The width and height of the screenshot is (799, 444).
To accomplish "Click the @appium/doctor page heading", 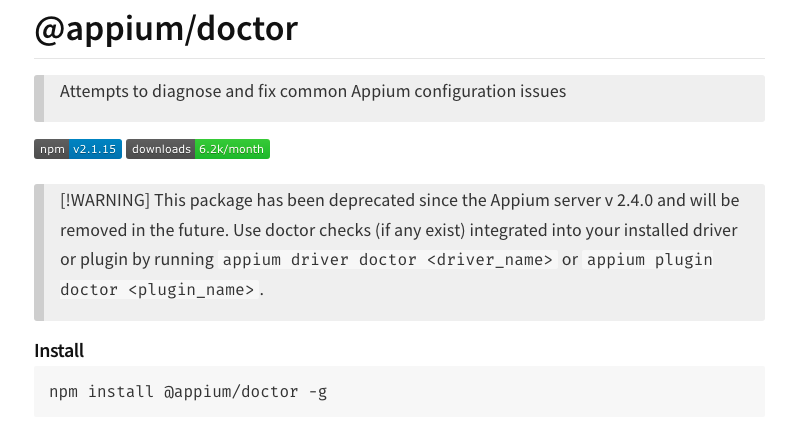I will tap(166, 28).
